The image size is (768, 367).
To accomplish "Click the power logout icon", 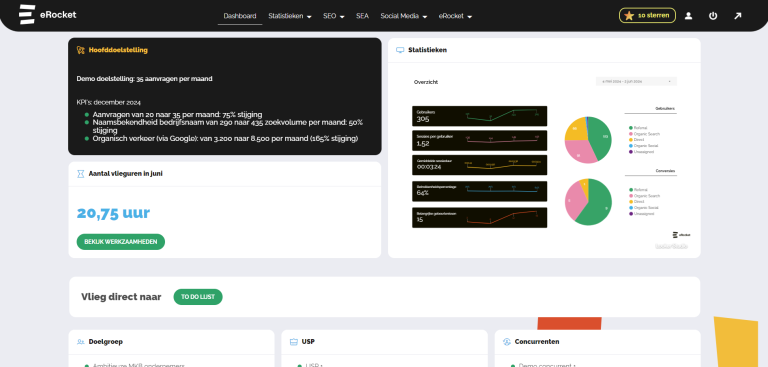I will tap(713, 16).
